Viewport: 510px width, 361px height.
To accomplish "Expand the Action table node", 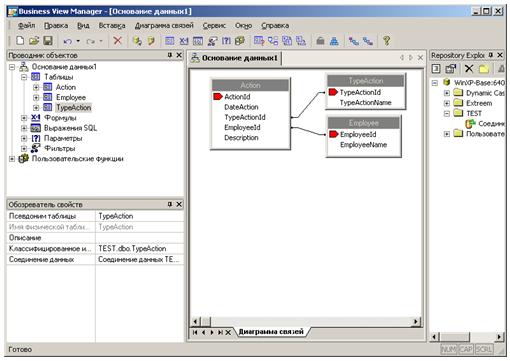I will point(36,87).
